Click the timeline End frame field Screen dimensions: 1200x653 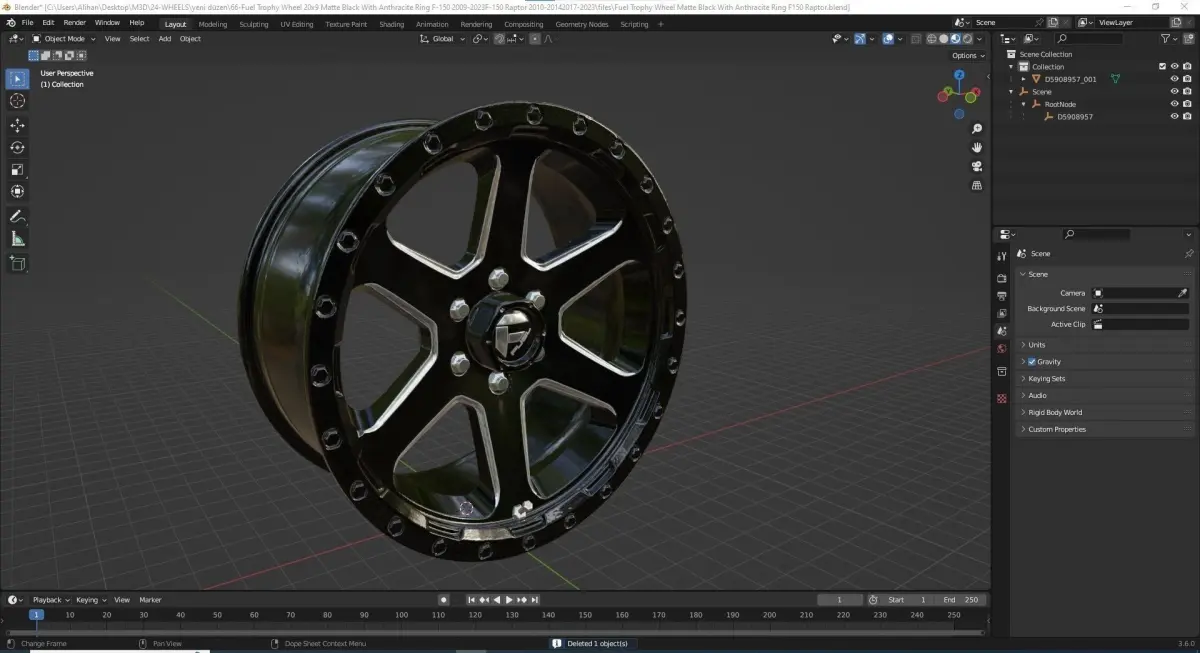[x=961, y=600]
